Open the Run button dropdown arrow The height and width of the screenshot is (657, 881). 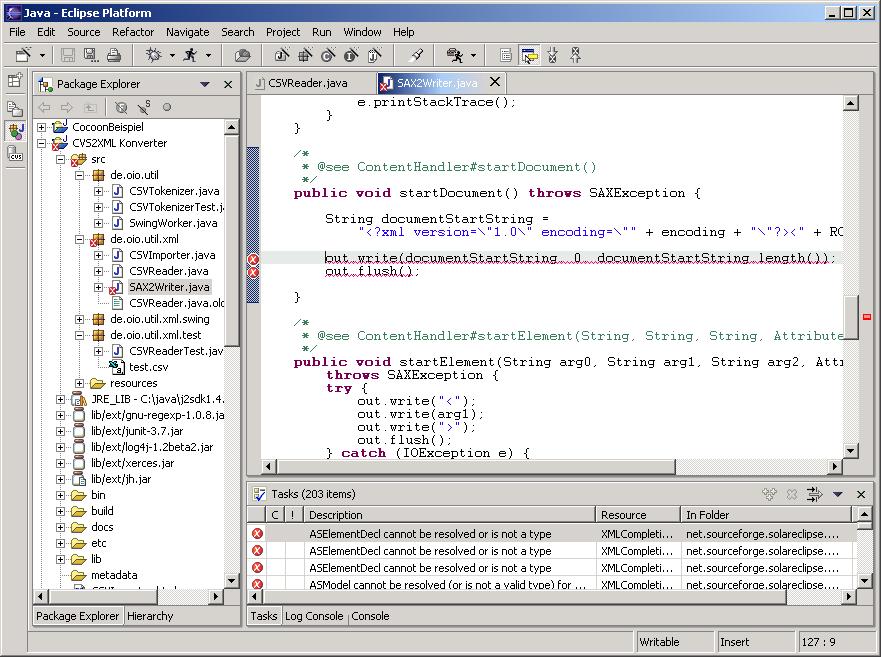tap(208, 56)
